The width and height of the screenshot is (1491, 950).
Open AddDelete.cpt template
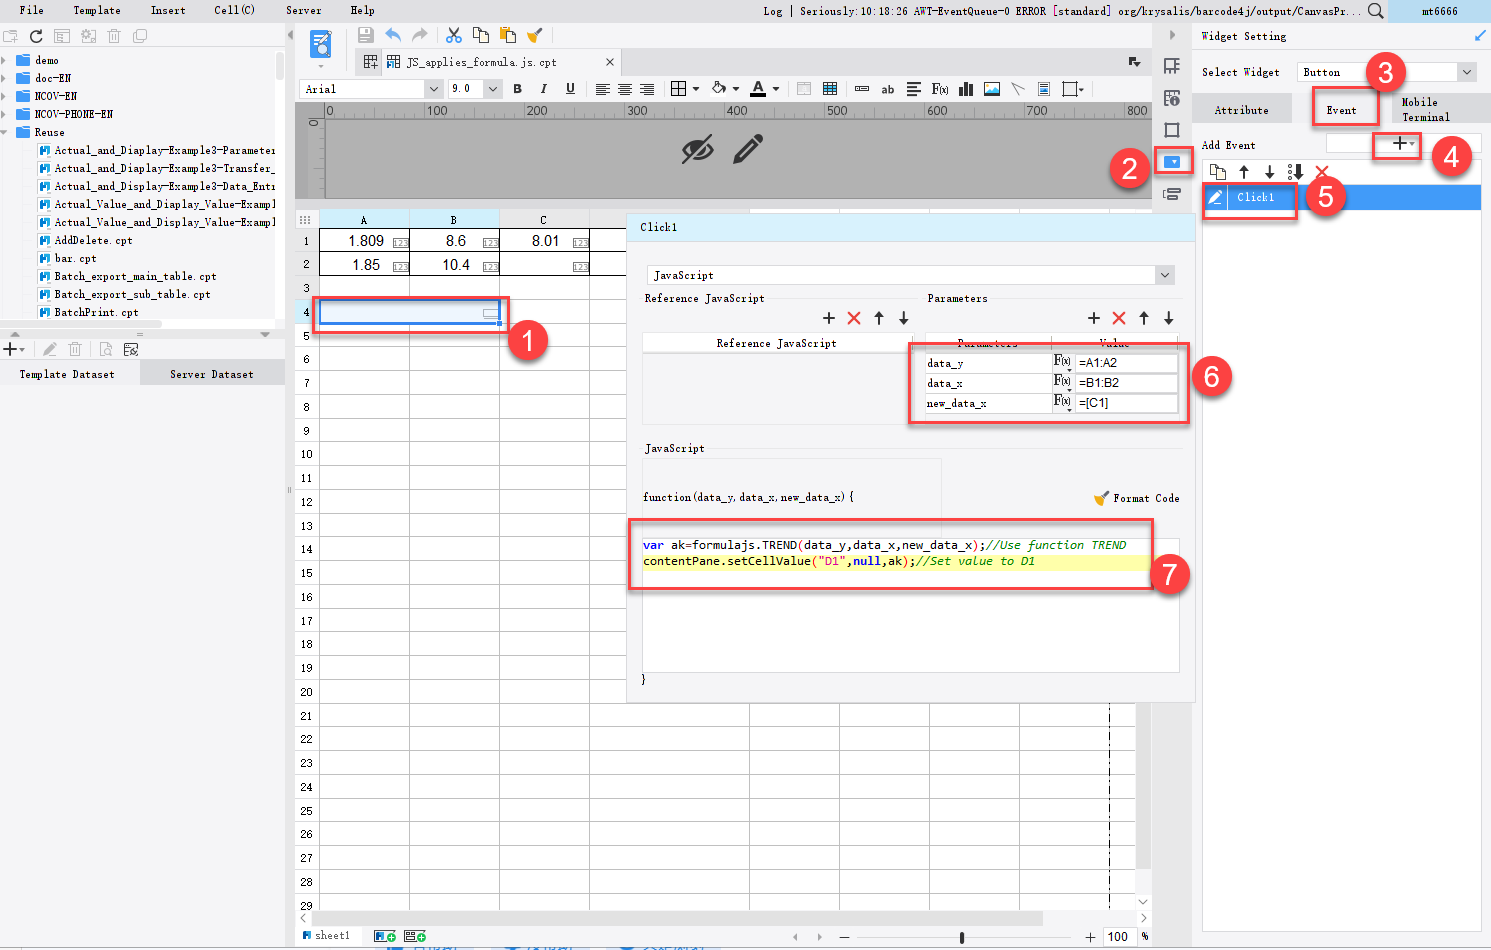(93, 240)
